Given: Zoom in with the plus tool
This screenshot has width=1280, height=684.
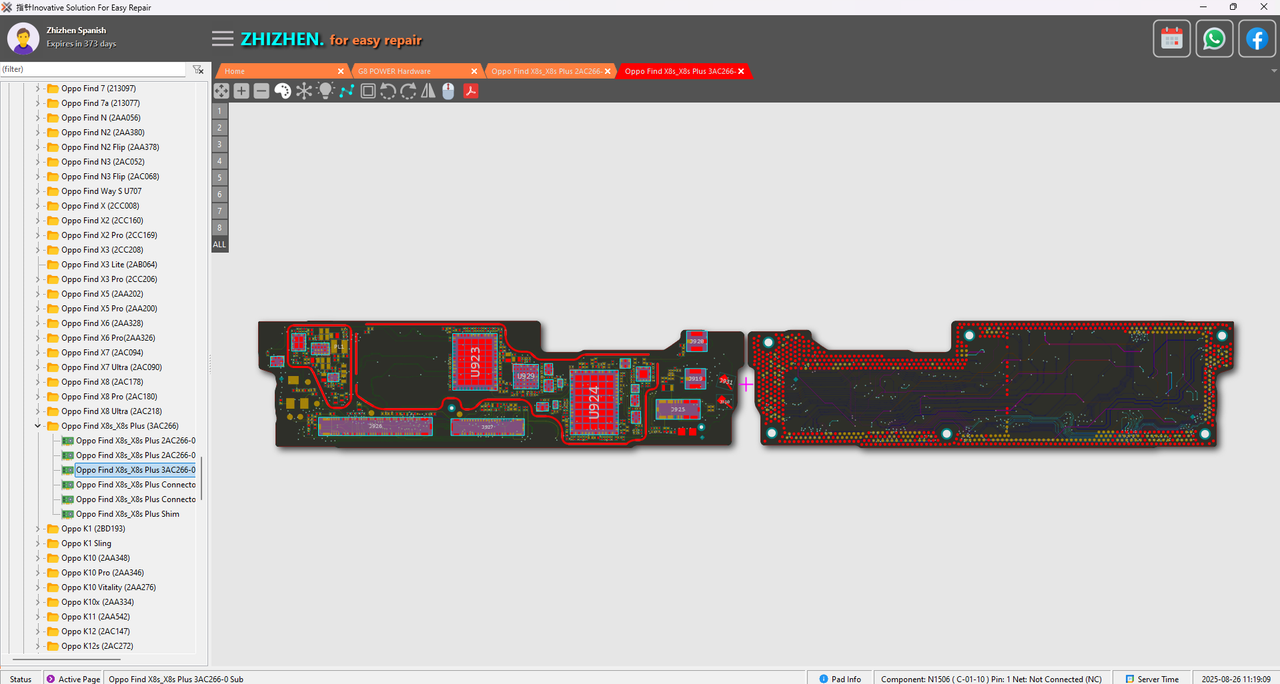Looking at the screenshot, I should (241, 91).
